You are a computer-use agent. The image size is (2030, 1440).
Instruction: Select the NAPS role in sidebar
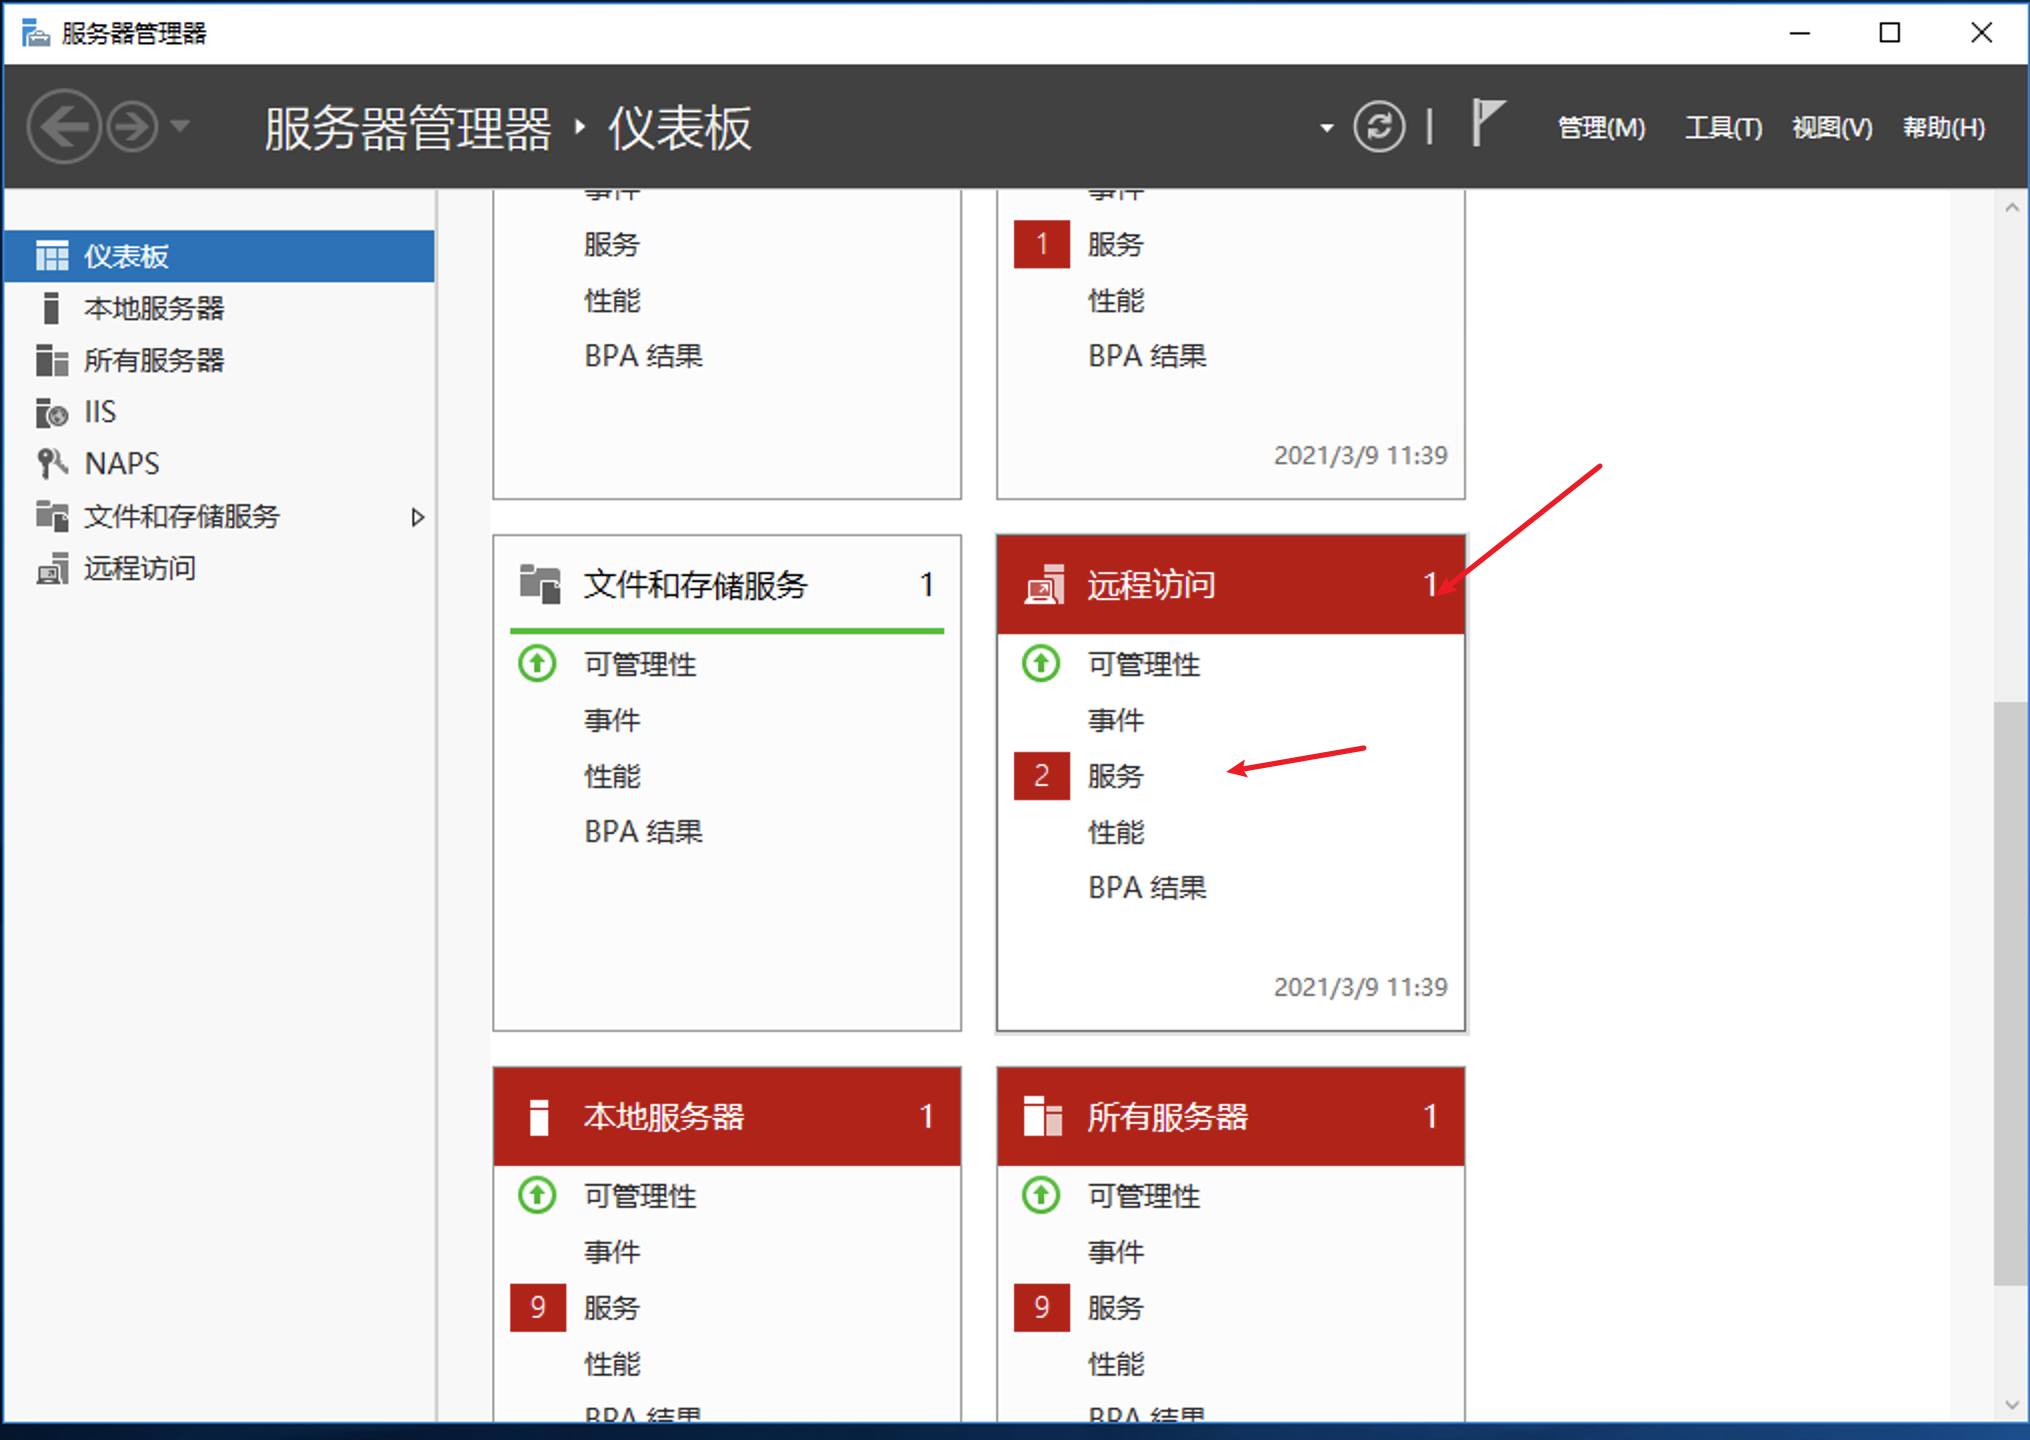[x=121, y=463]
